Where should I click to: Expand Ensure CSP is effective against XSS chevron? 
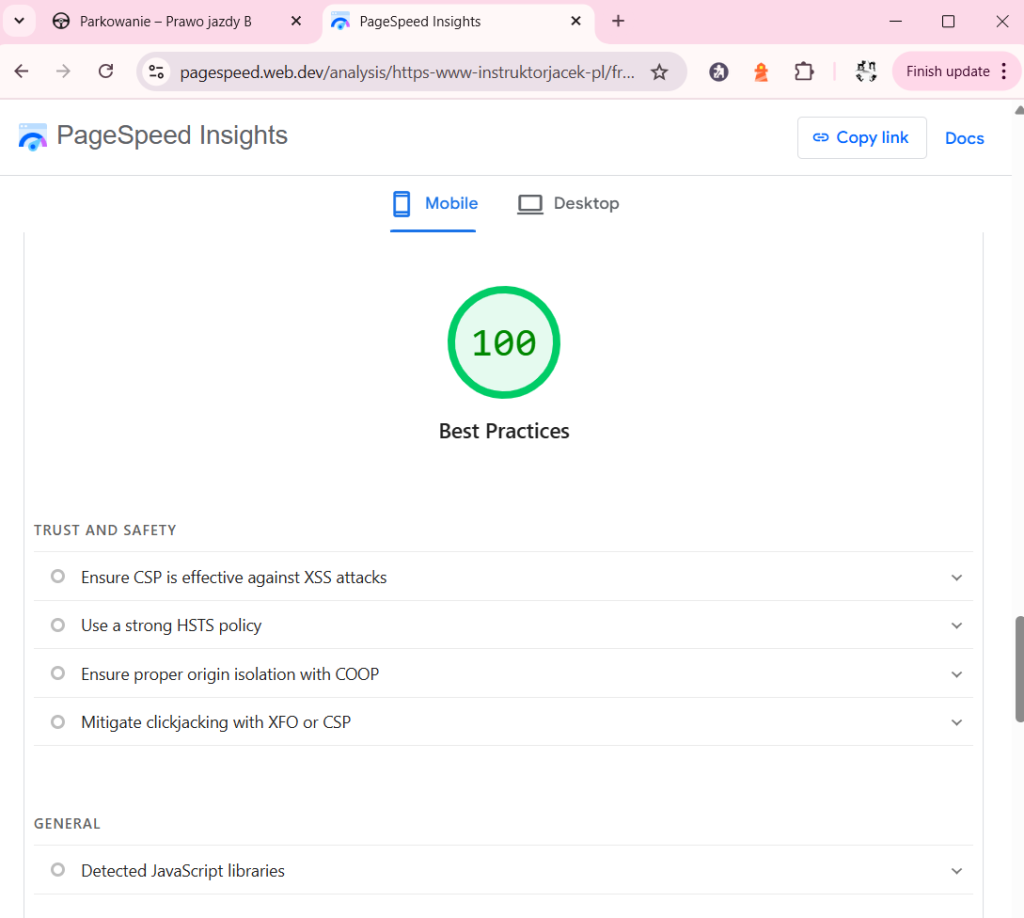[x=956, y=577]
